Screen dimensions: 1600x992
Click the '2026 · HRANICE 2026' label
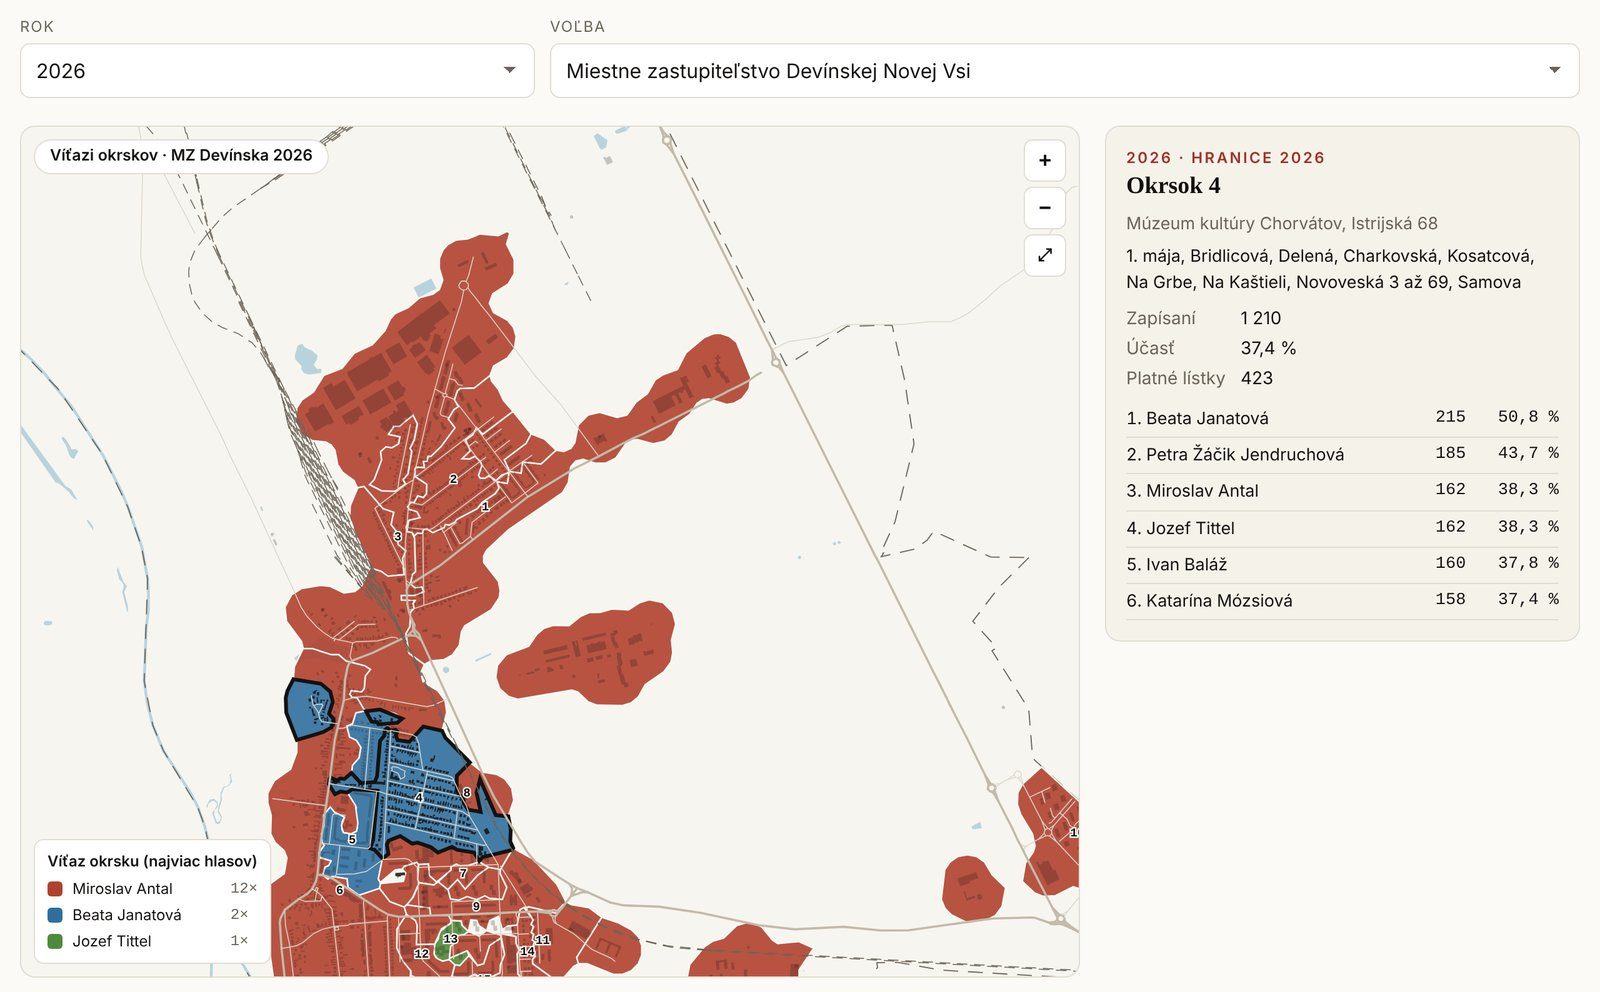tap(1225, 158)
